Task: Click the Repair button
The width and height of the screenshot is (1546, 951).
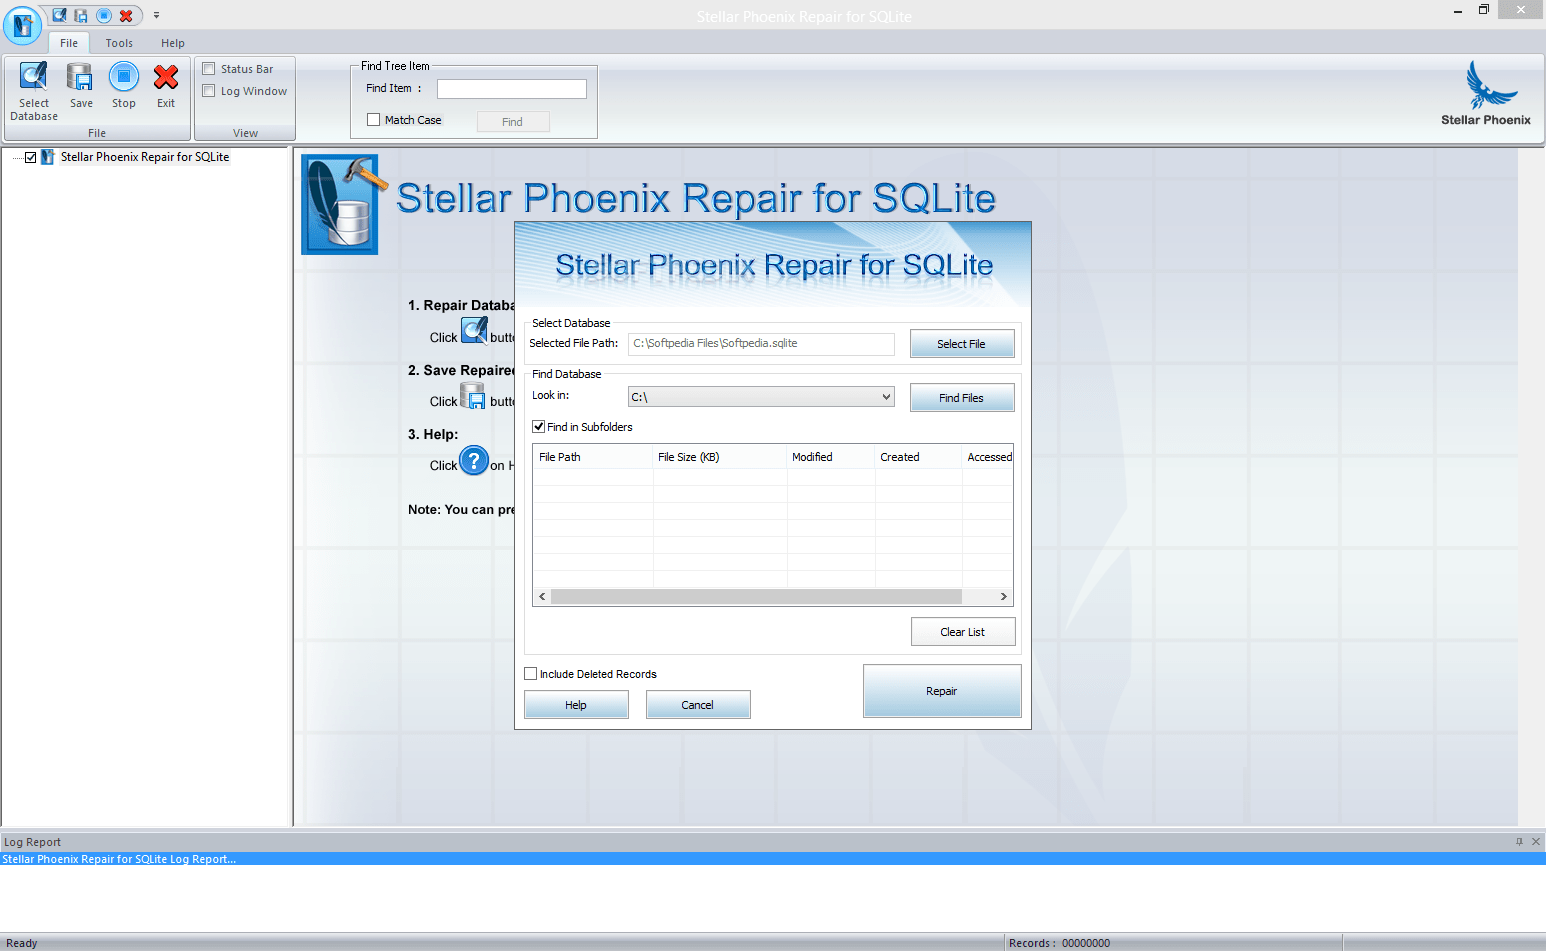Action: point(941,690)
